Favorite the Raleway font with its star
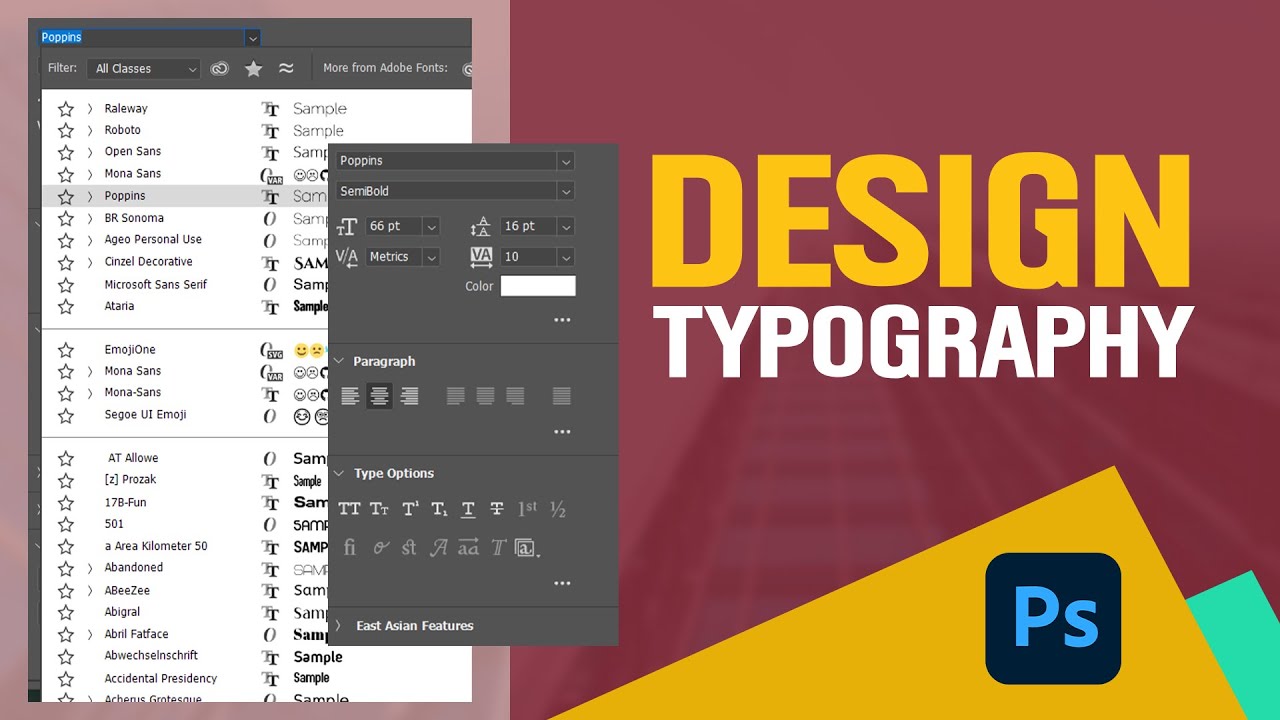This screenshot has width=1280, height=720. (x=66, y=109)
